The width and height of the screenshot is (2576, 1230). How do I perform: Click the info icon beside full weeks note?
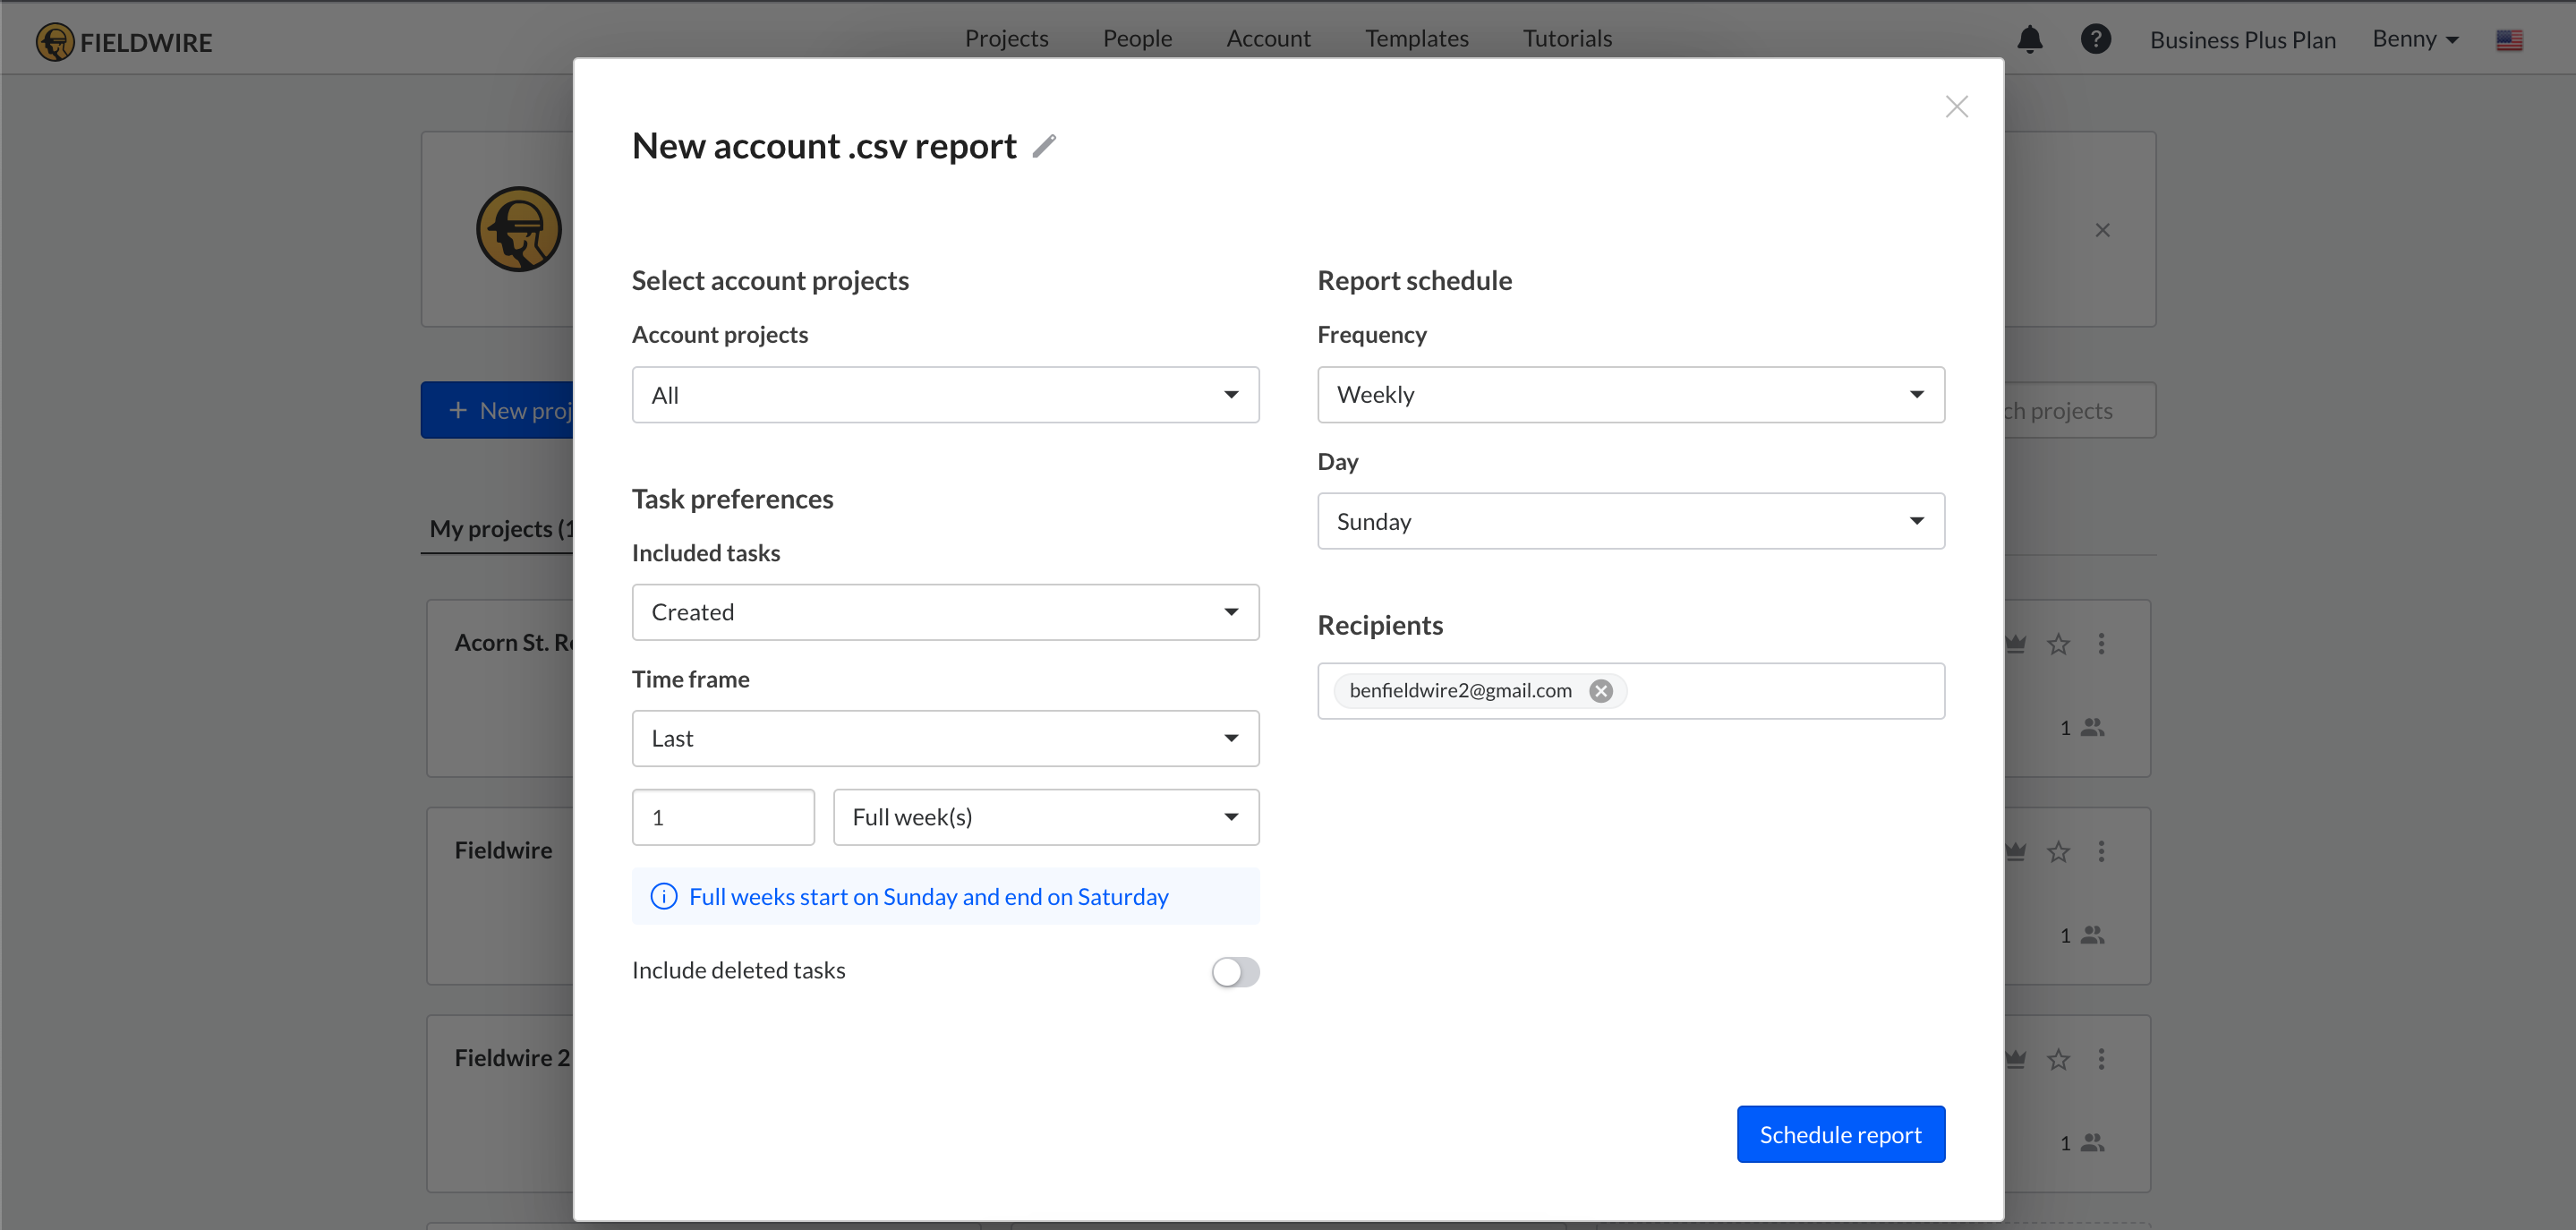tap(663, 897)
